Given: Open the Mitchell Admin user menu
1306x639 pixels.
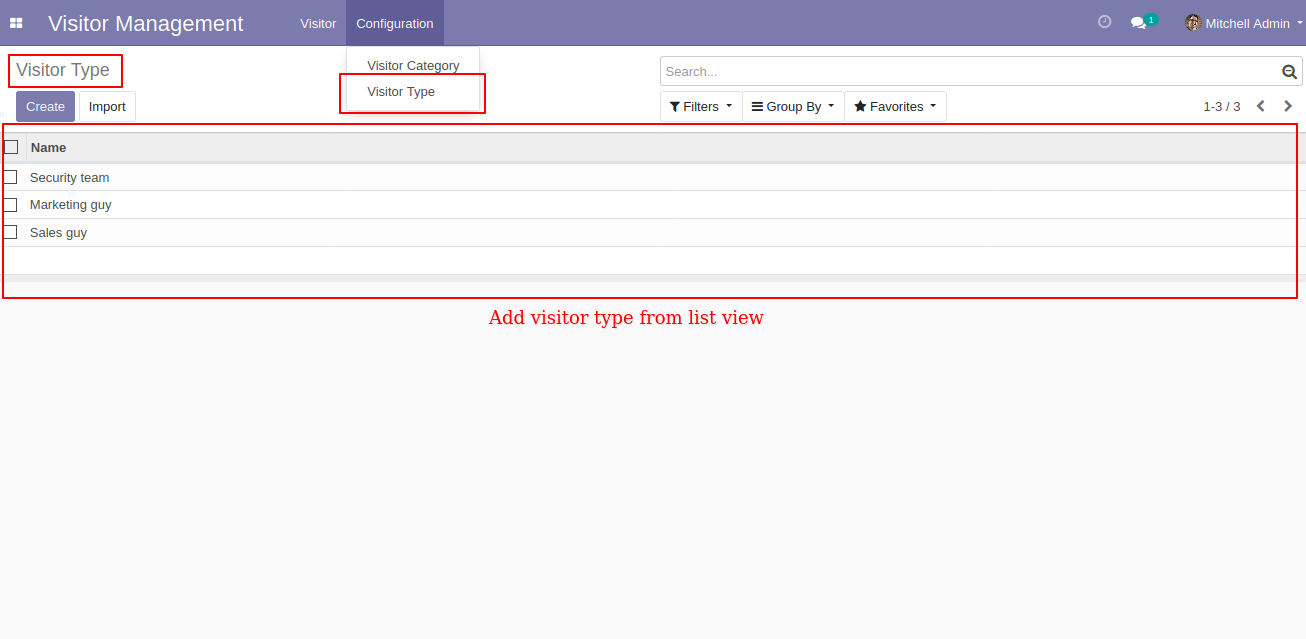Looking at the screenshot, I should click(1244, 23).
